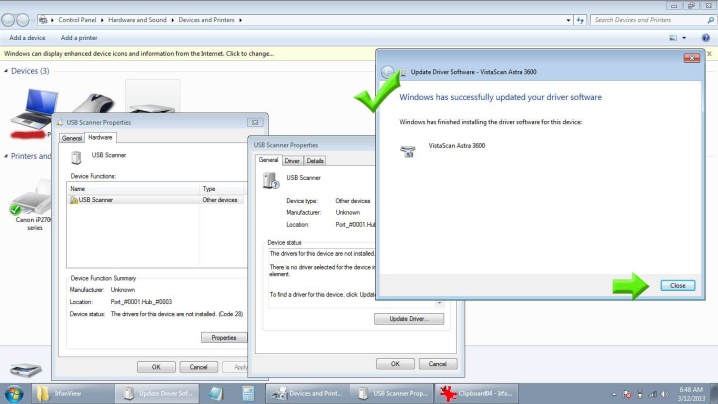Collapse the Printers and Faxes group
Viewport: 718px width, 404px height.
click(6, 156)
